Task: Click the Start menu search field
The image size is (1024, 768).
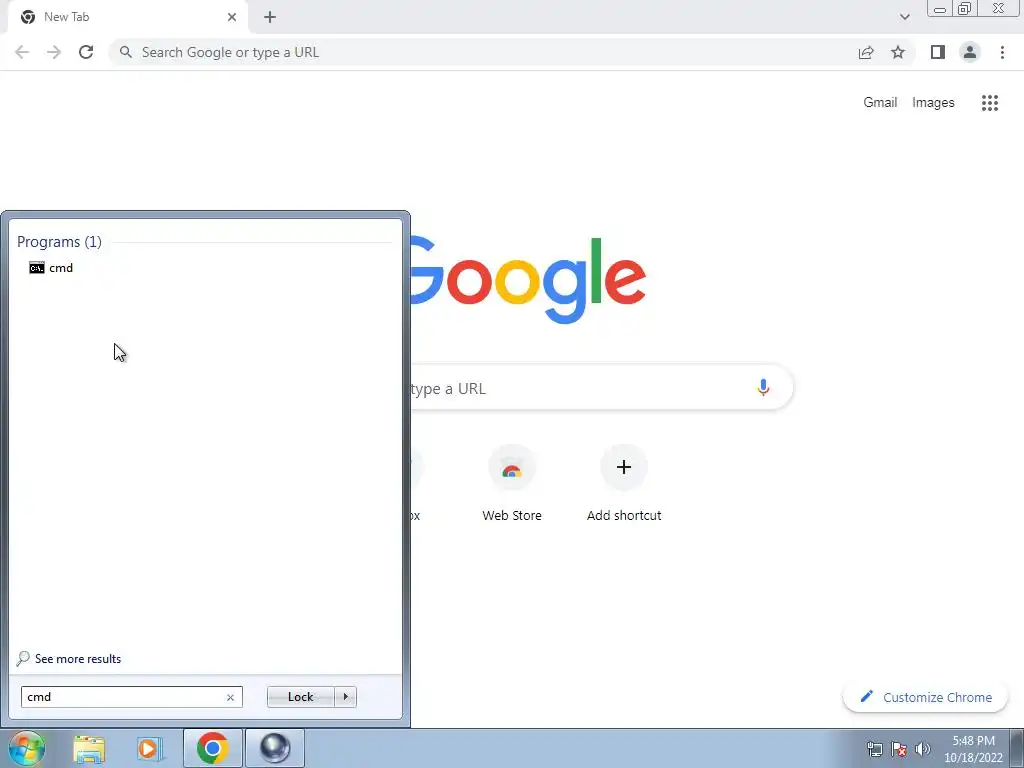Action: coord(131,697)
